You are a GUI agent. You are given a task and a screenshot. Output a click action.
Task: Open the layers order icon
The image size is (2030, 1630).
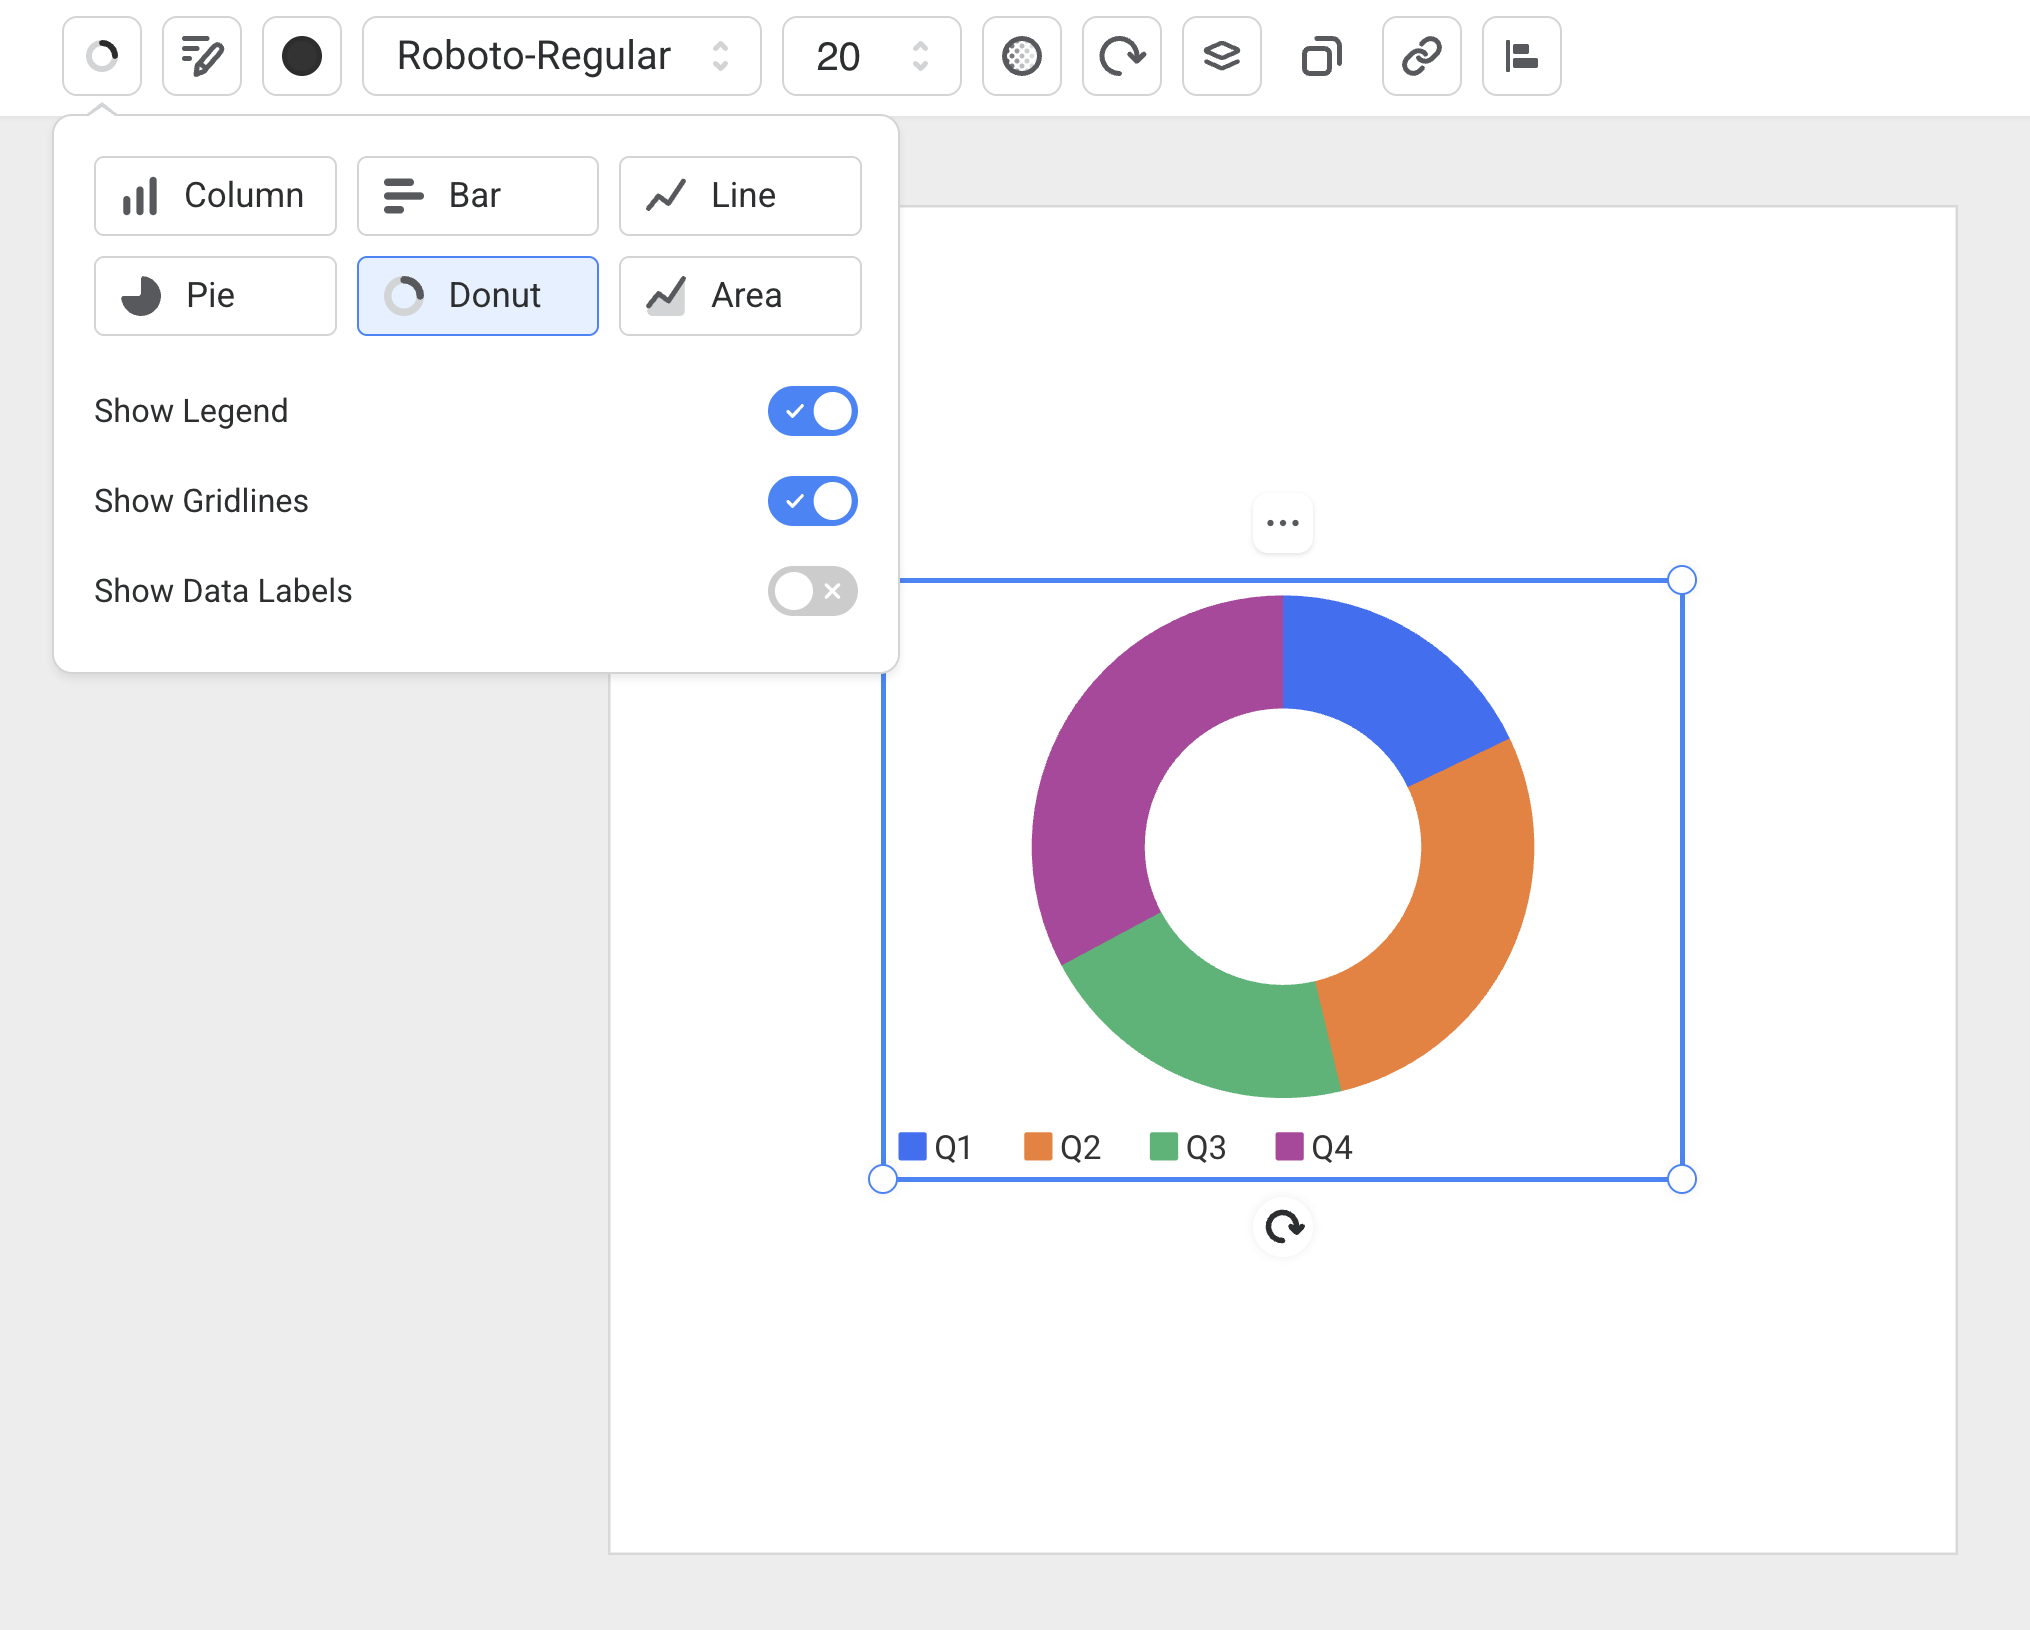point(1222,56)
